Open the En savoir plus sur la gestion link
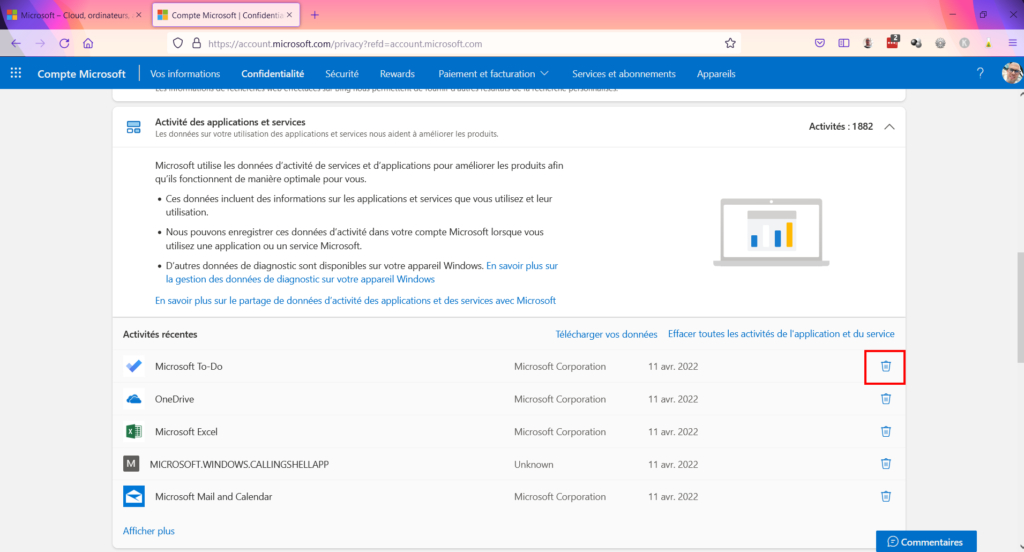The image size is (1024, 552). pyautogui.click(x=362, y=272)
